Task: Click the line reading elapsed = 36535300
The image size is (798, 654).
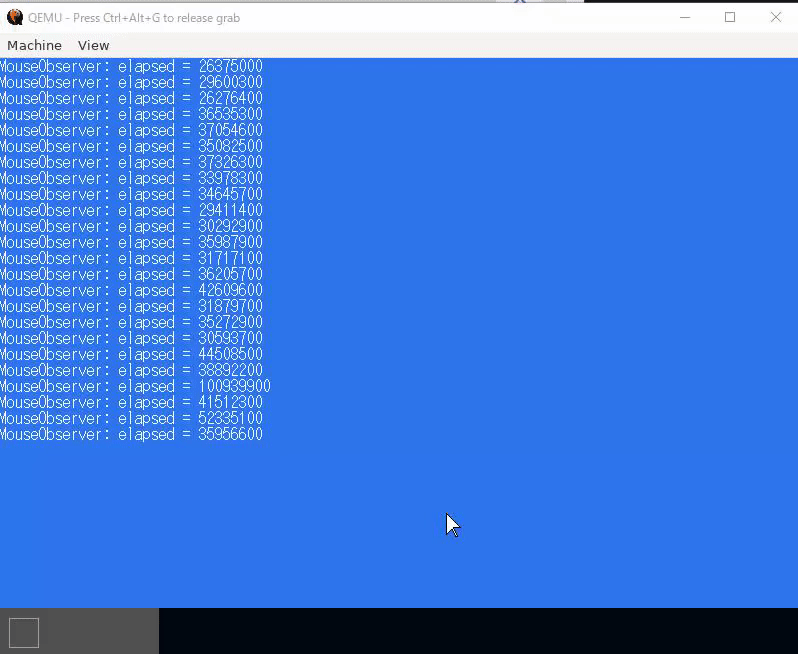Action: [131, 115]
